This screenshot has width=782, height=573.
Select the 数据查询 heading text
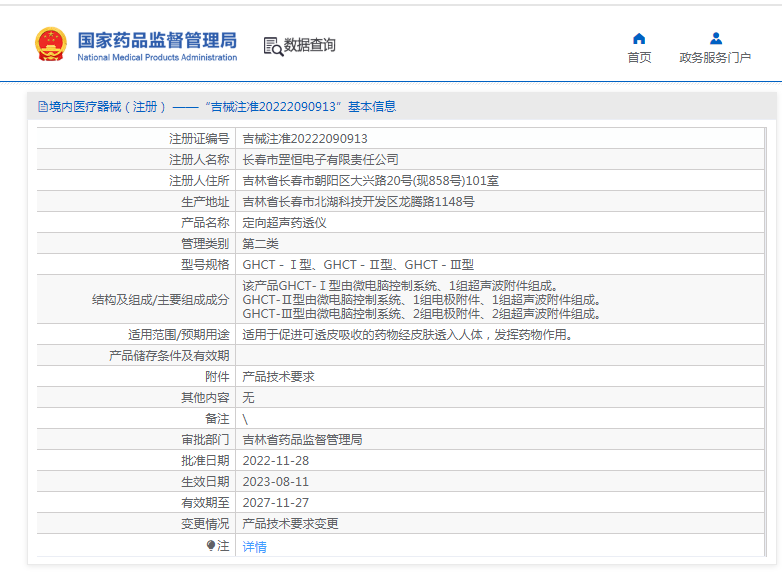click(x=310, y=45)
